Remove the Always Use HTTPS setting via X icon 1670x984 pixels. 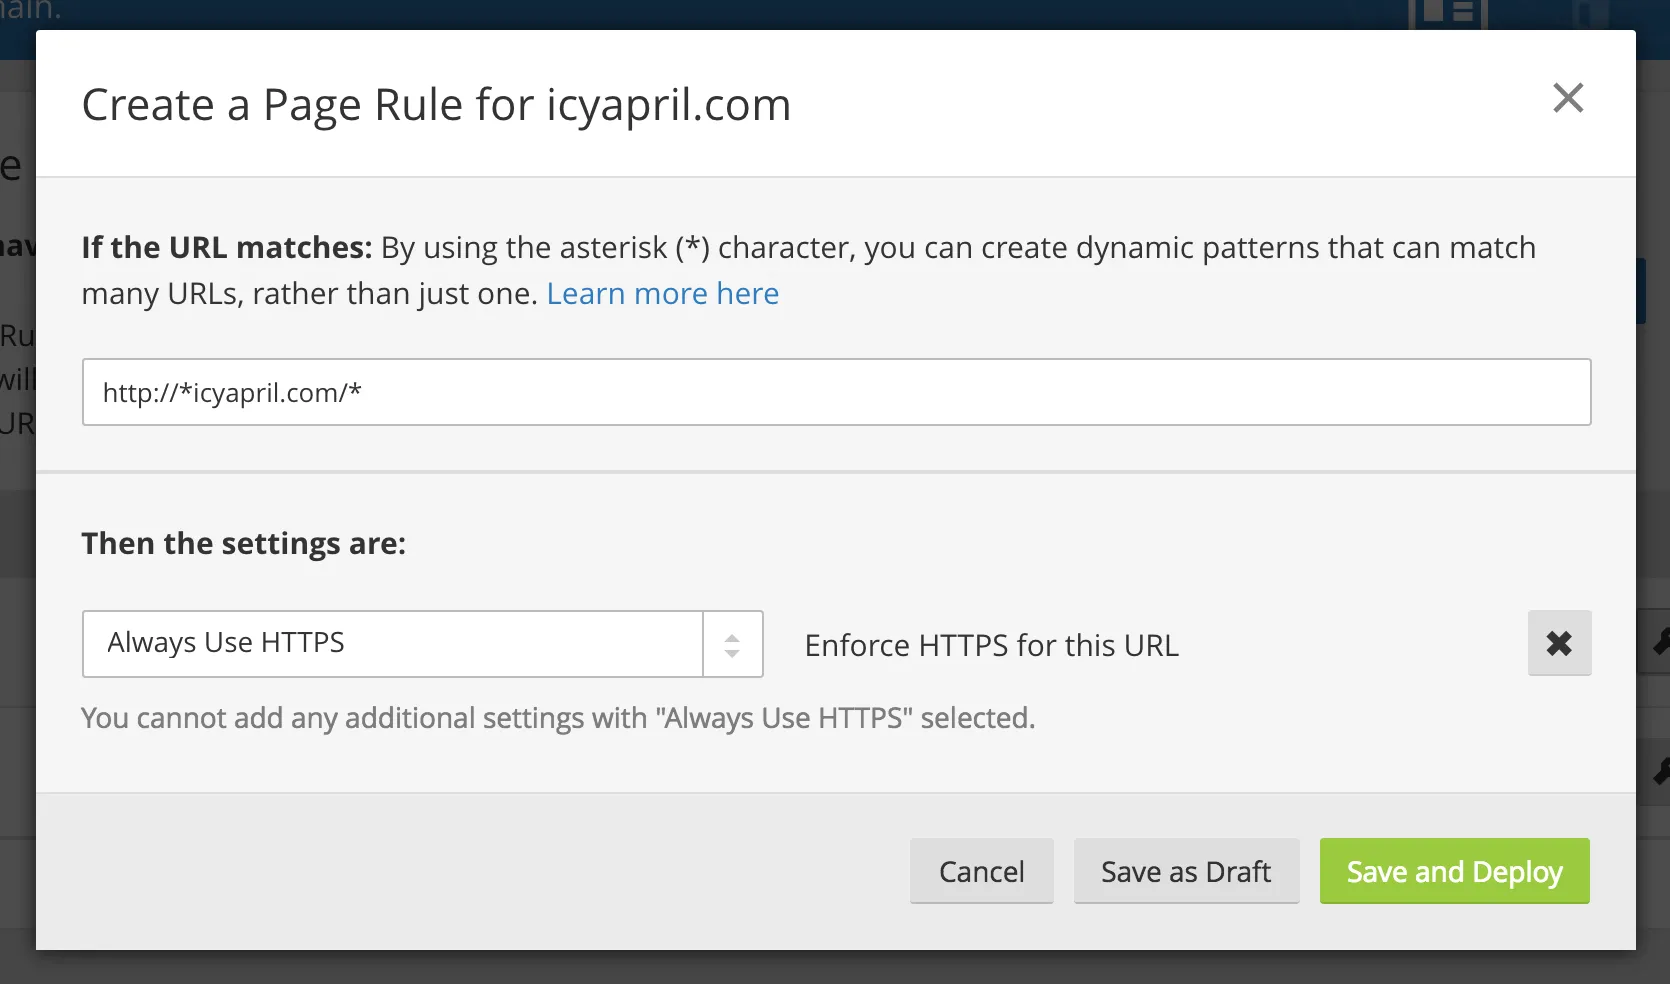point(1559,643)
